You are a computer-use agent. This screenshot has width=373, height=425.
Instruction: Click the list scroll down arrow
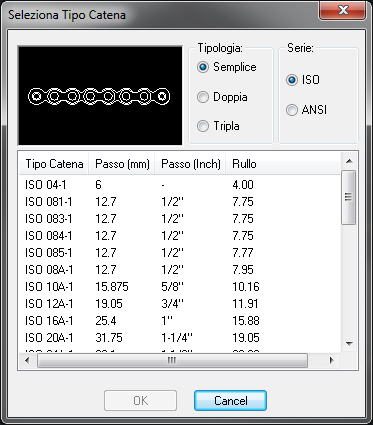click(x=349, y=344)
